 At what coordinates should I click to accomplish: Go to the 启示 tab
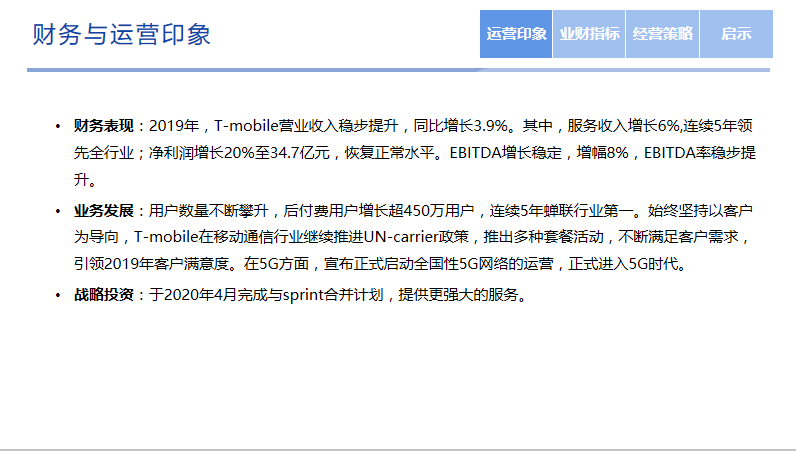736,34
